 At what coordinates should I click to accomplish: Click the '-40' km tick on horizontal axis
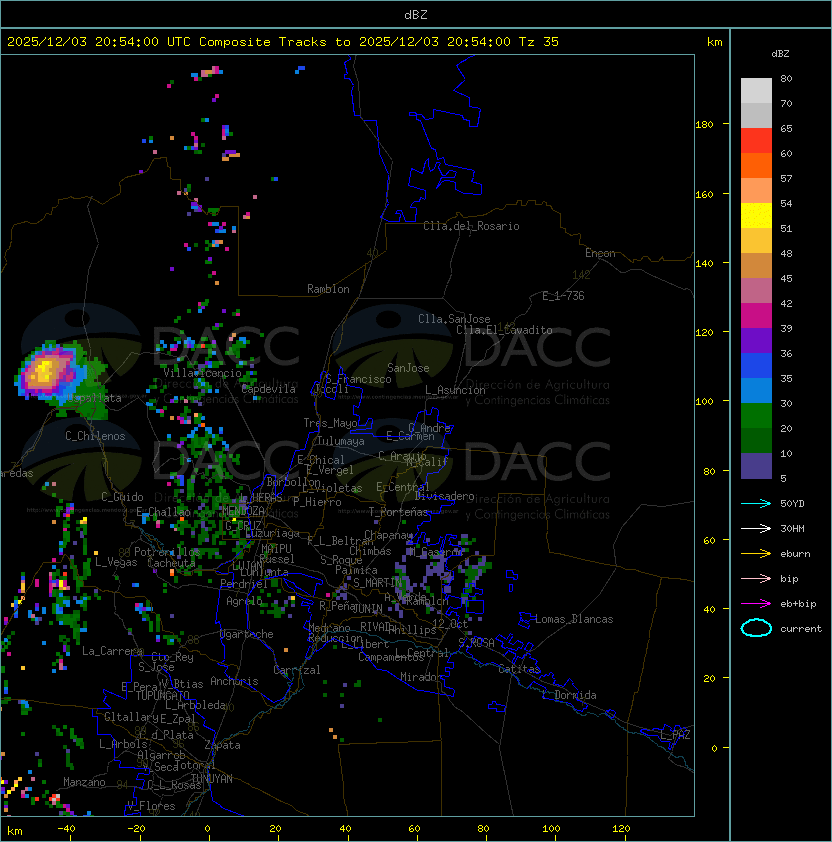pyautogui.click(x=66, y=829)
